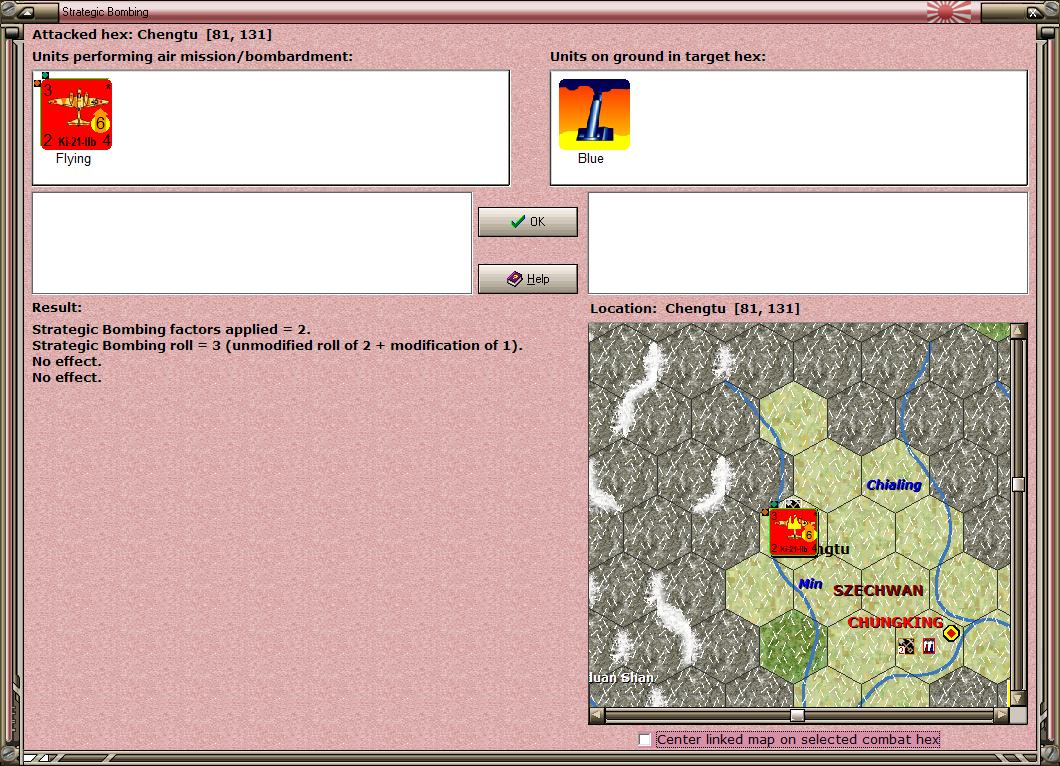
Task: Select the Blue factory target icon
Action: tap(594, 114)
